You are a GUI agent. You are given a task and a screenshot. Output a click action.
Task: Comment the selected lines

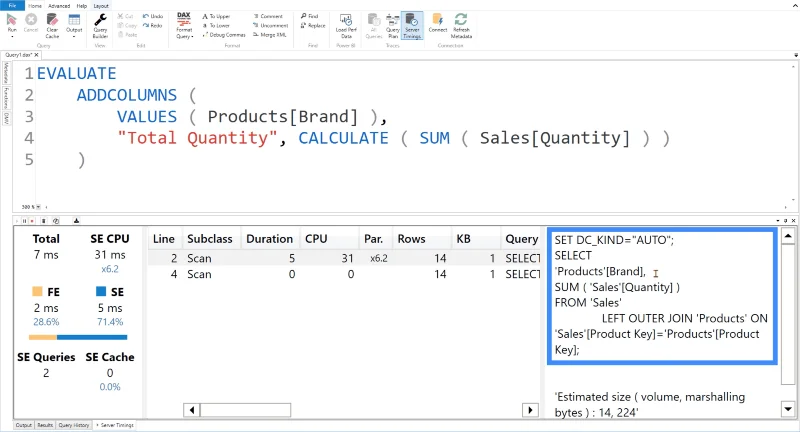click(268, 16)
